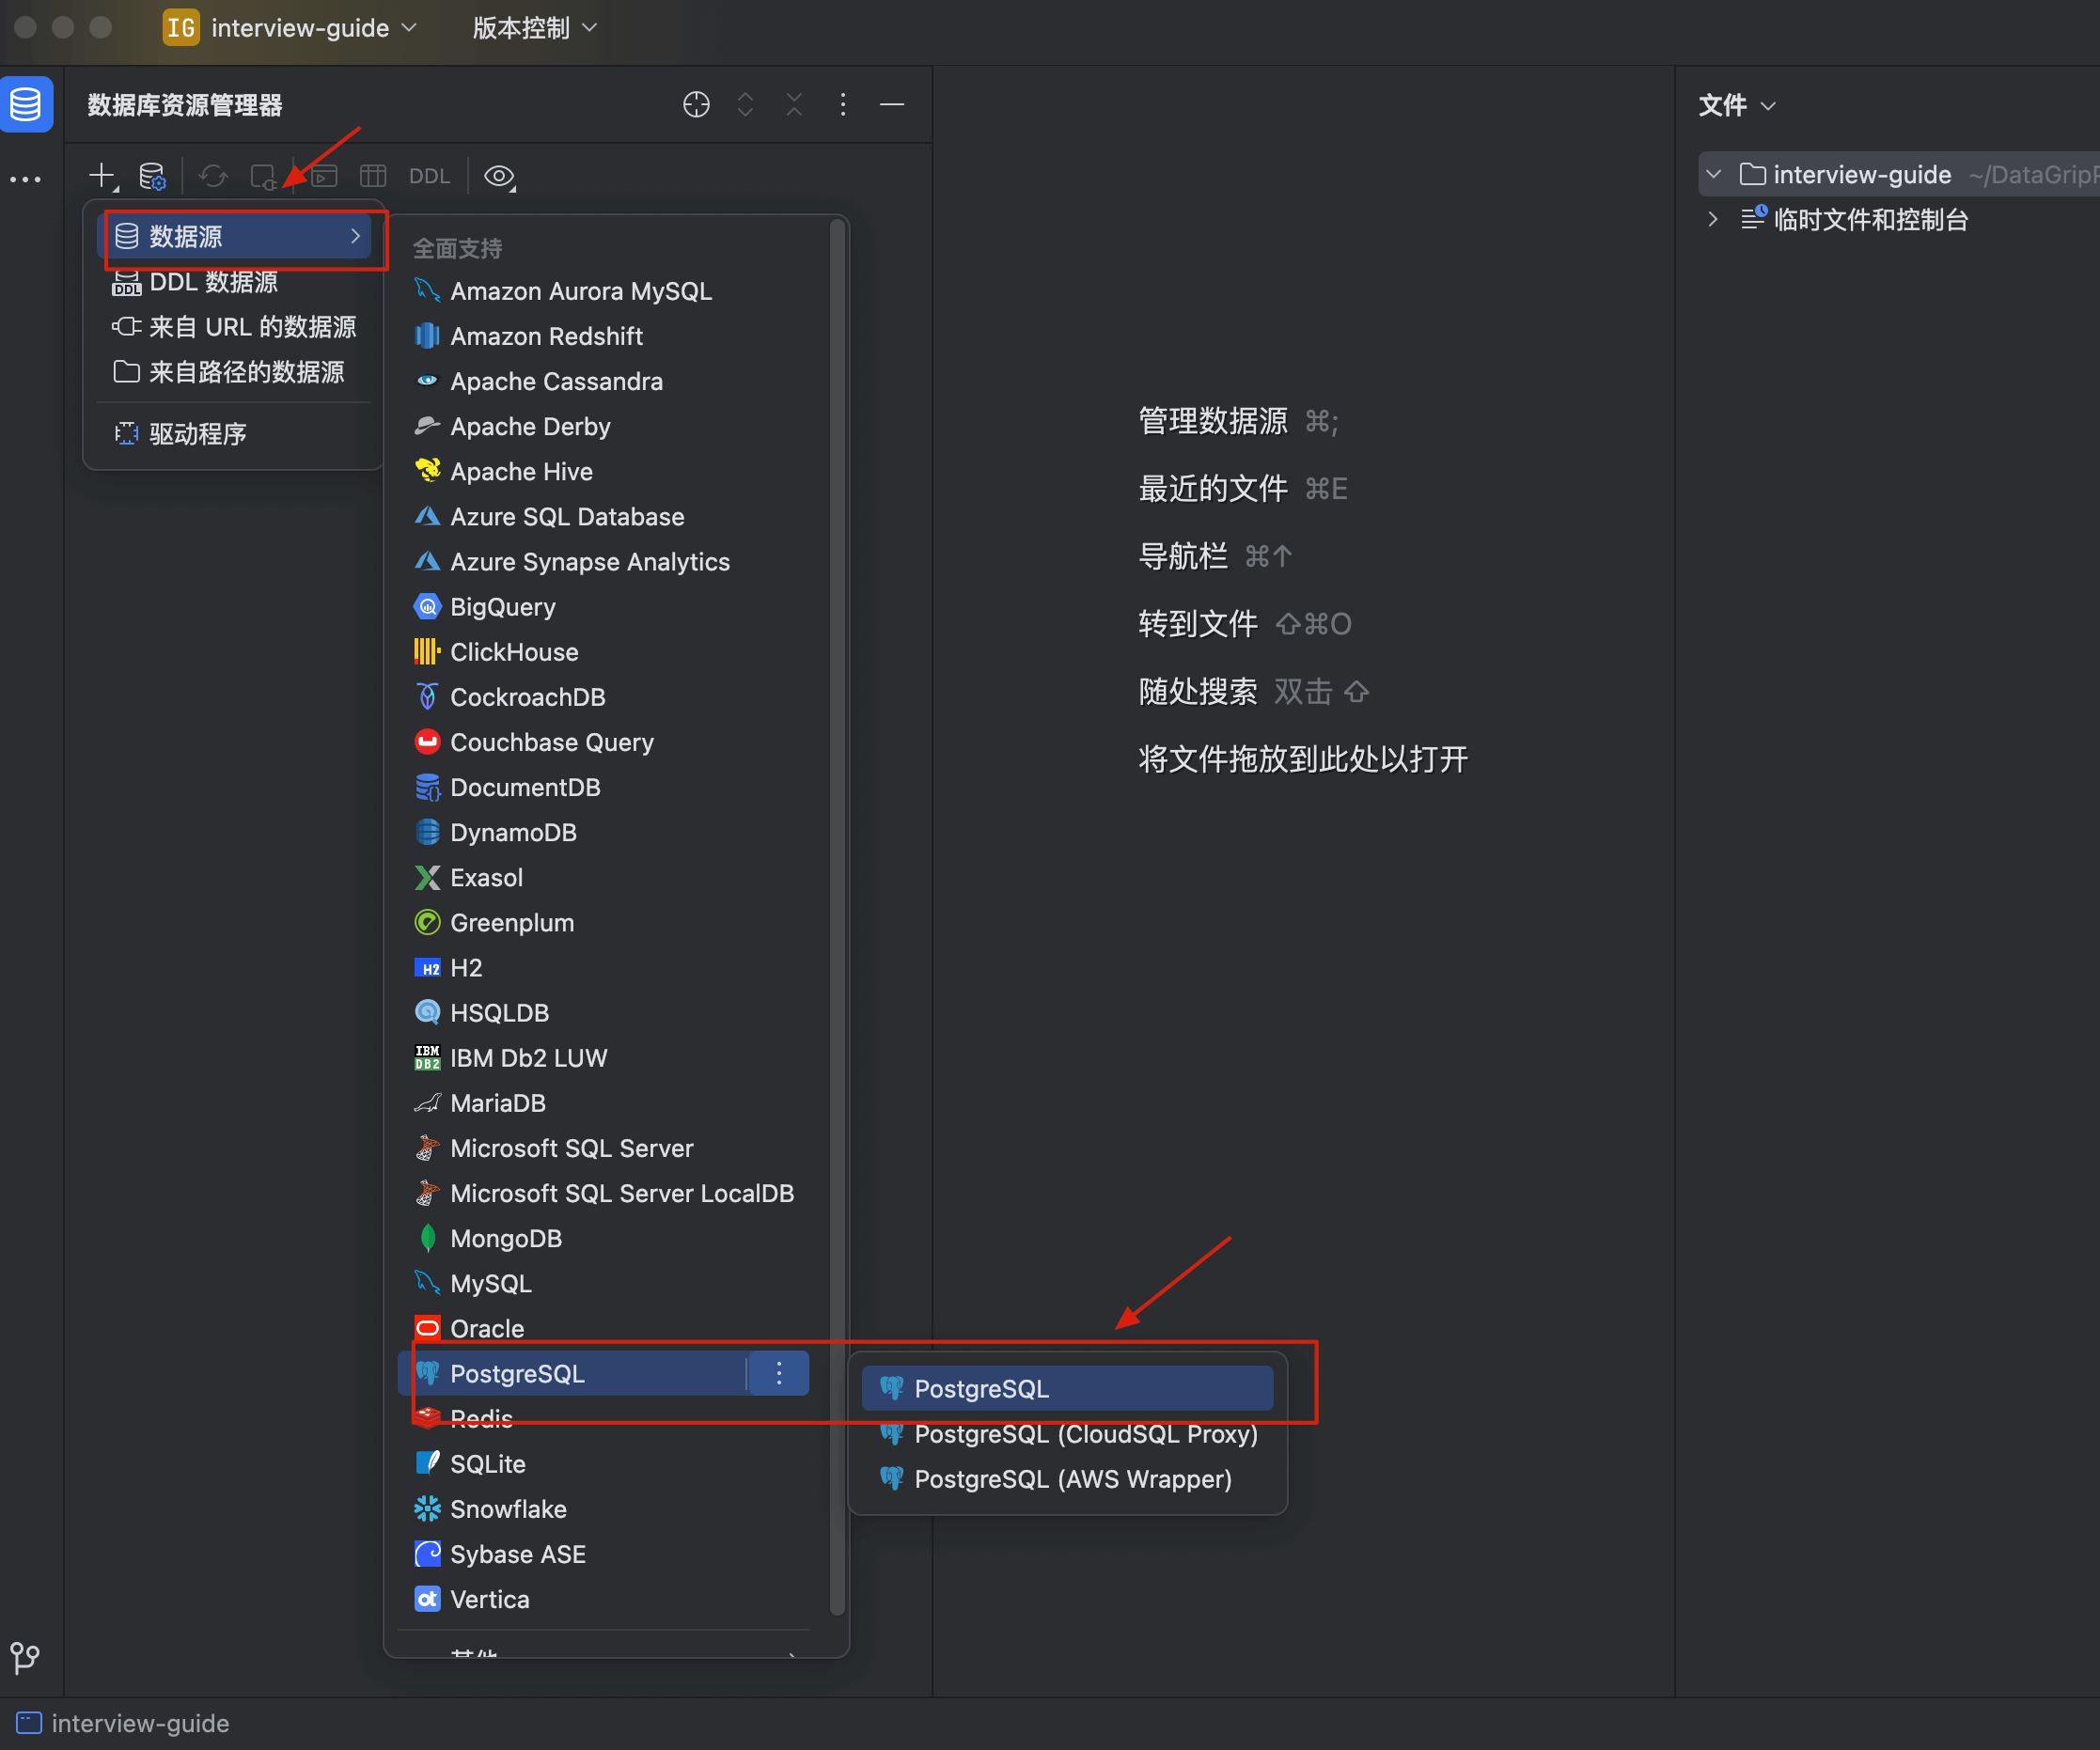Click the Refresh icon in database toolbar
The width and height of the screenshot is (2100, 1750).
tap(213, 177)
